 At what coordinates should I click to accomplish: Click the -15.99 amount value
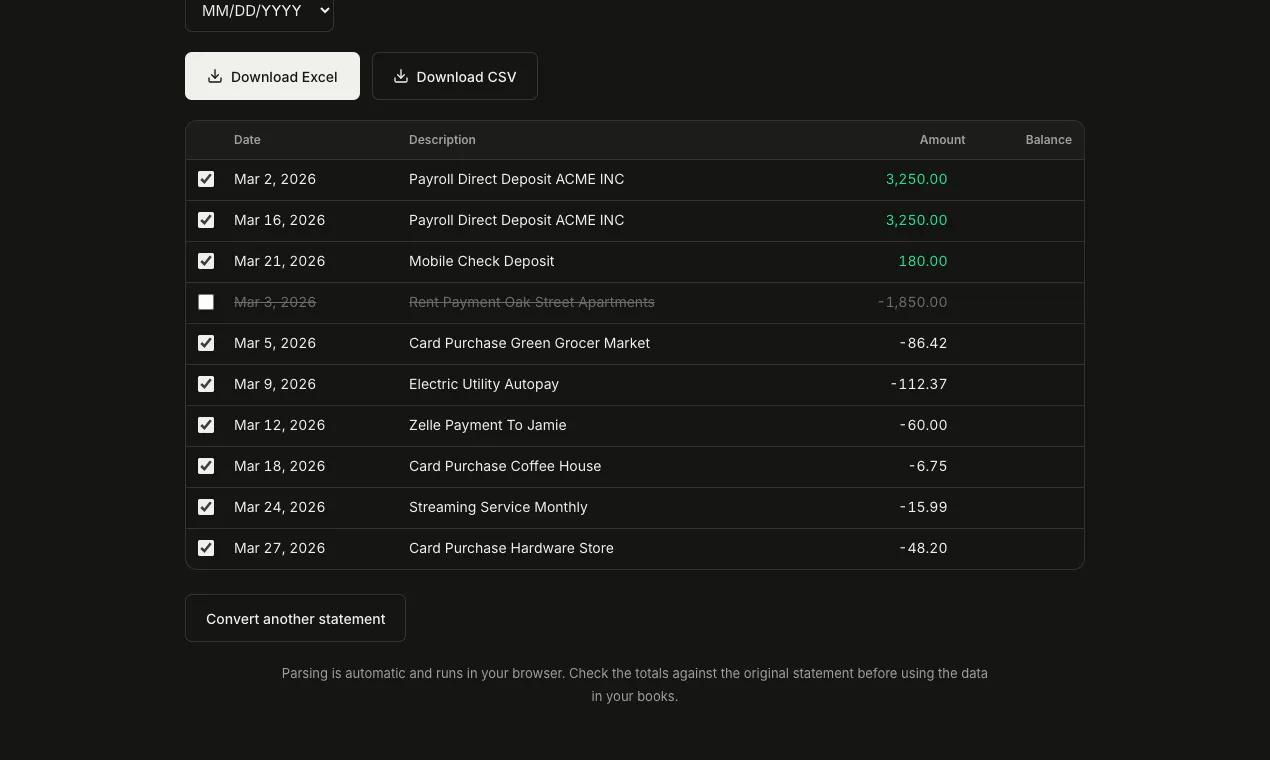pos(923,507)
